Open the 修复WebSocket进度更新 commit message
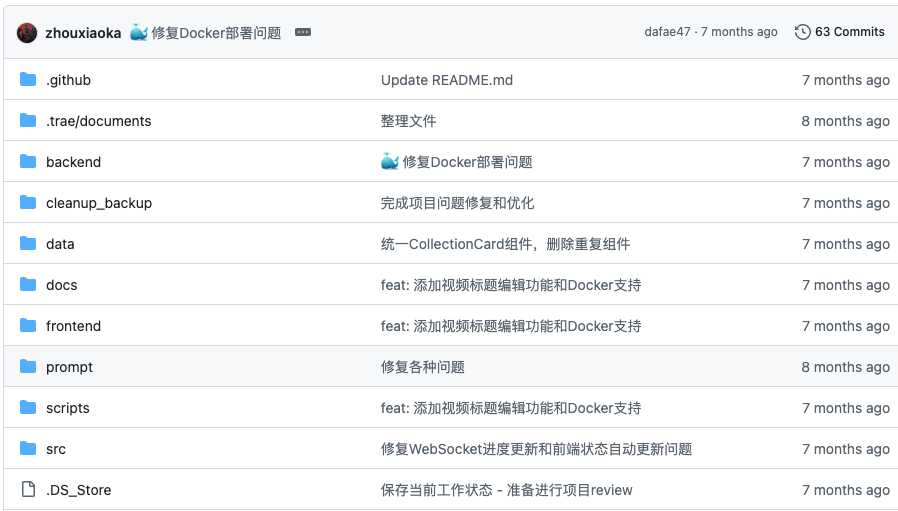This screenshot has width=898, height=511. coord(536,449)
